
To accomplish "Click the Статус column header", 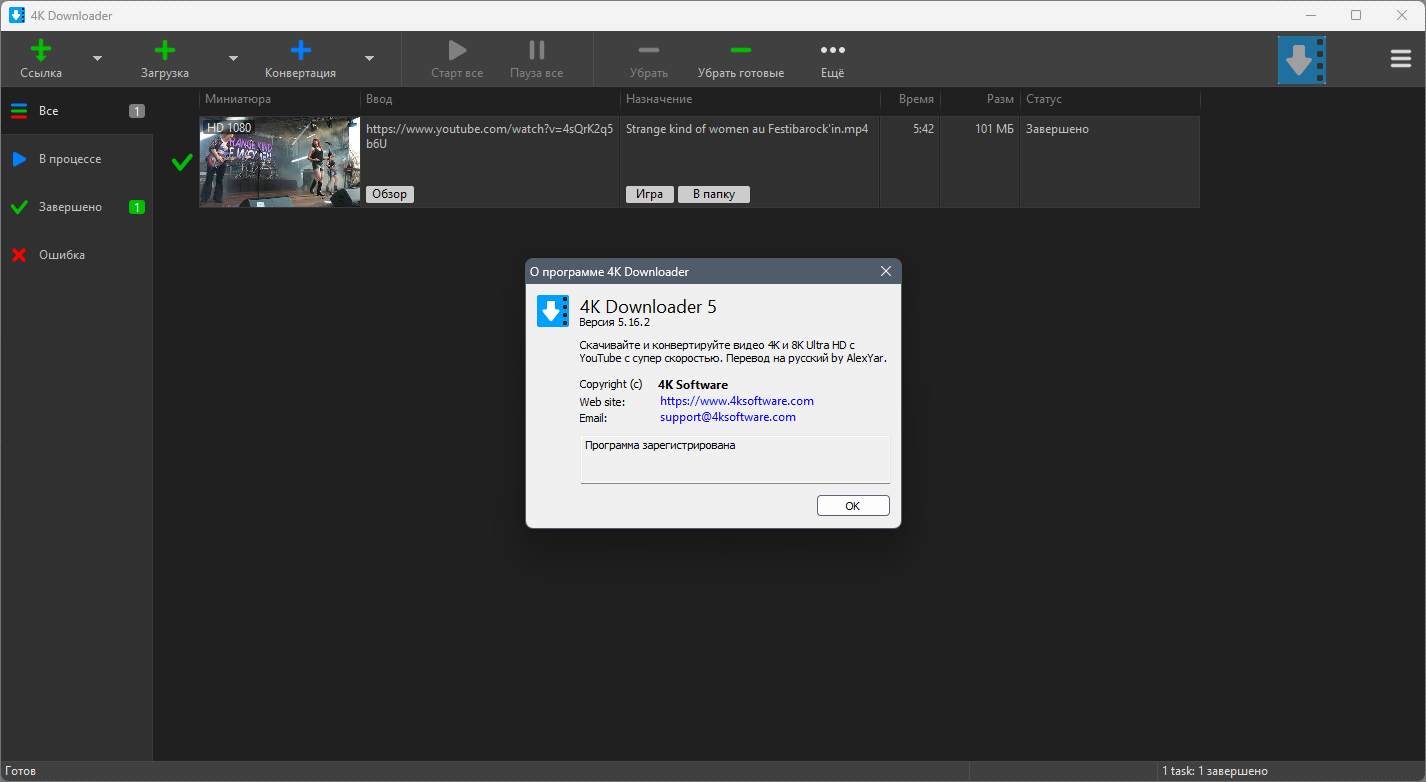I will click(1110, 99).
